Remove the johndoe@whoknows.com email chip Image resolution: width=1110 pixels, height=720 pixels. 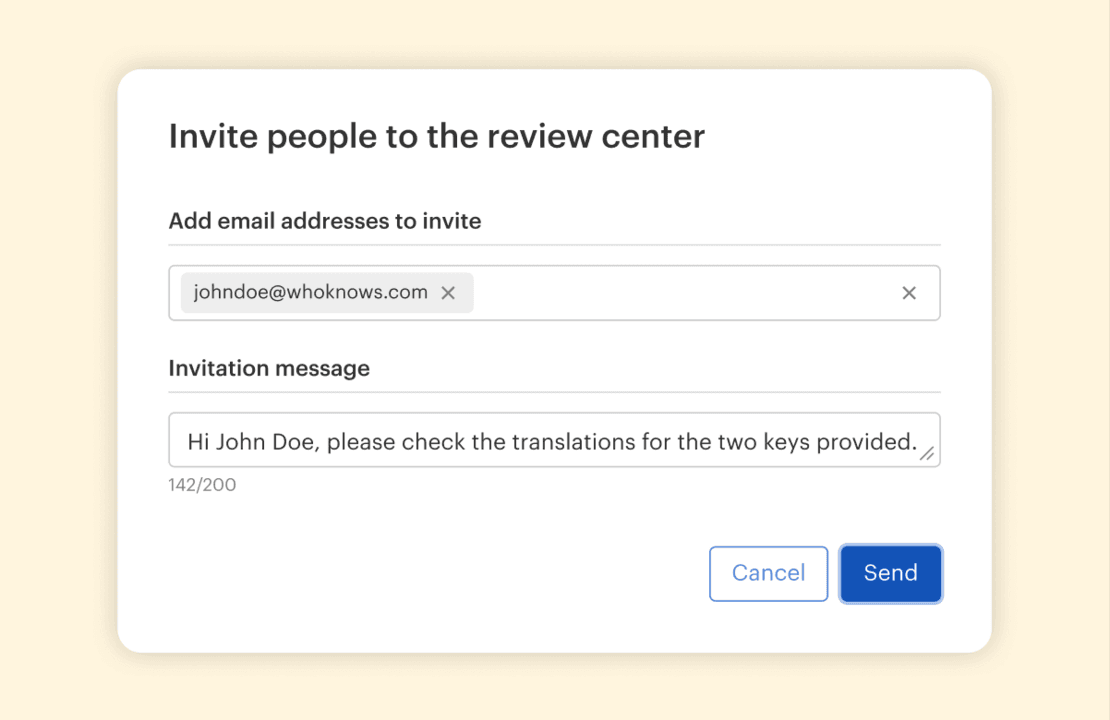448,293
